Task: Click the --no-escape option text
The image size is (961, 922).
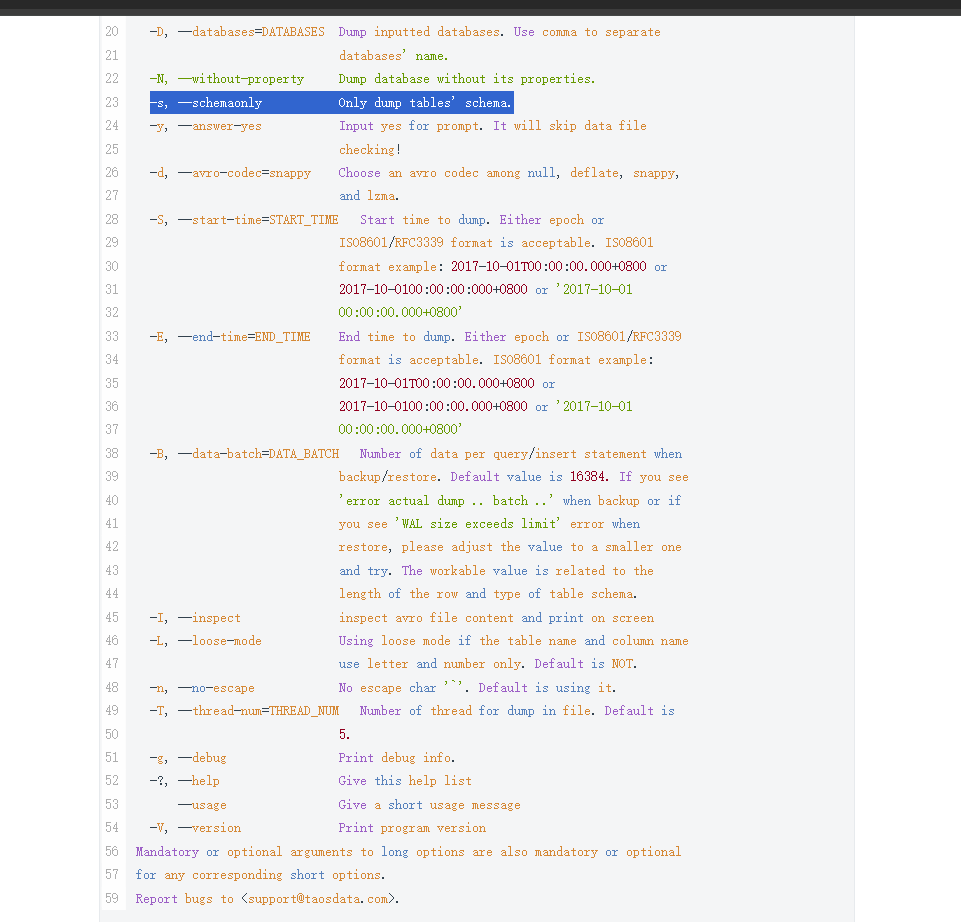Action: point(216,688)
